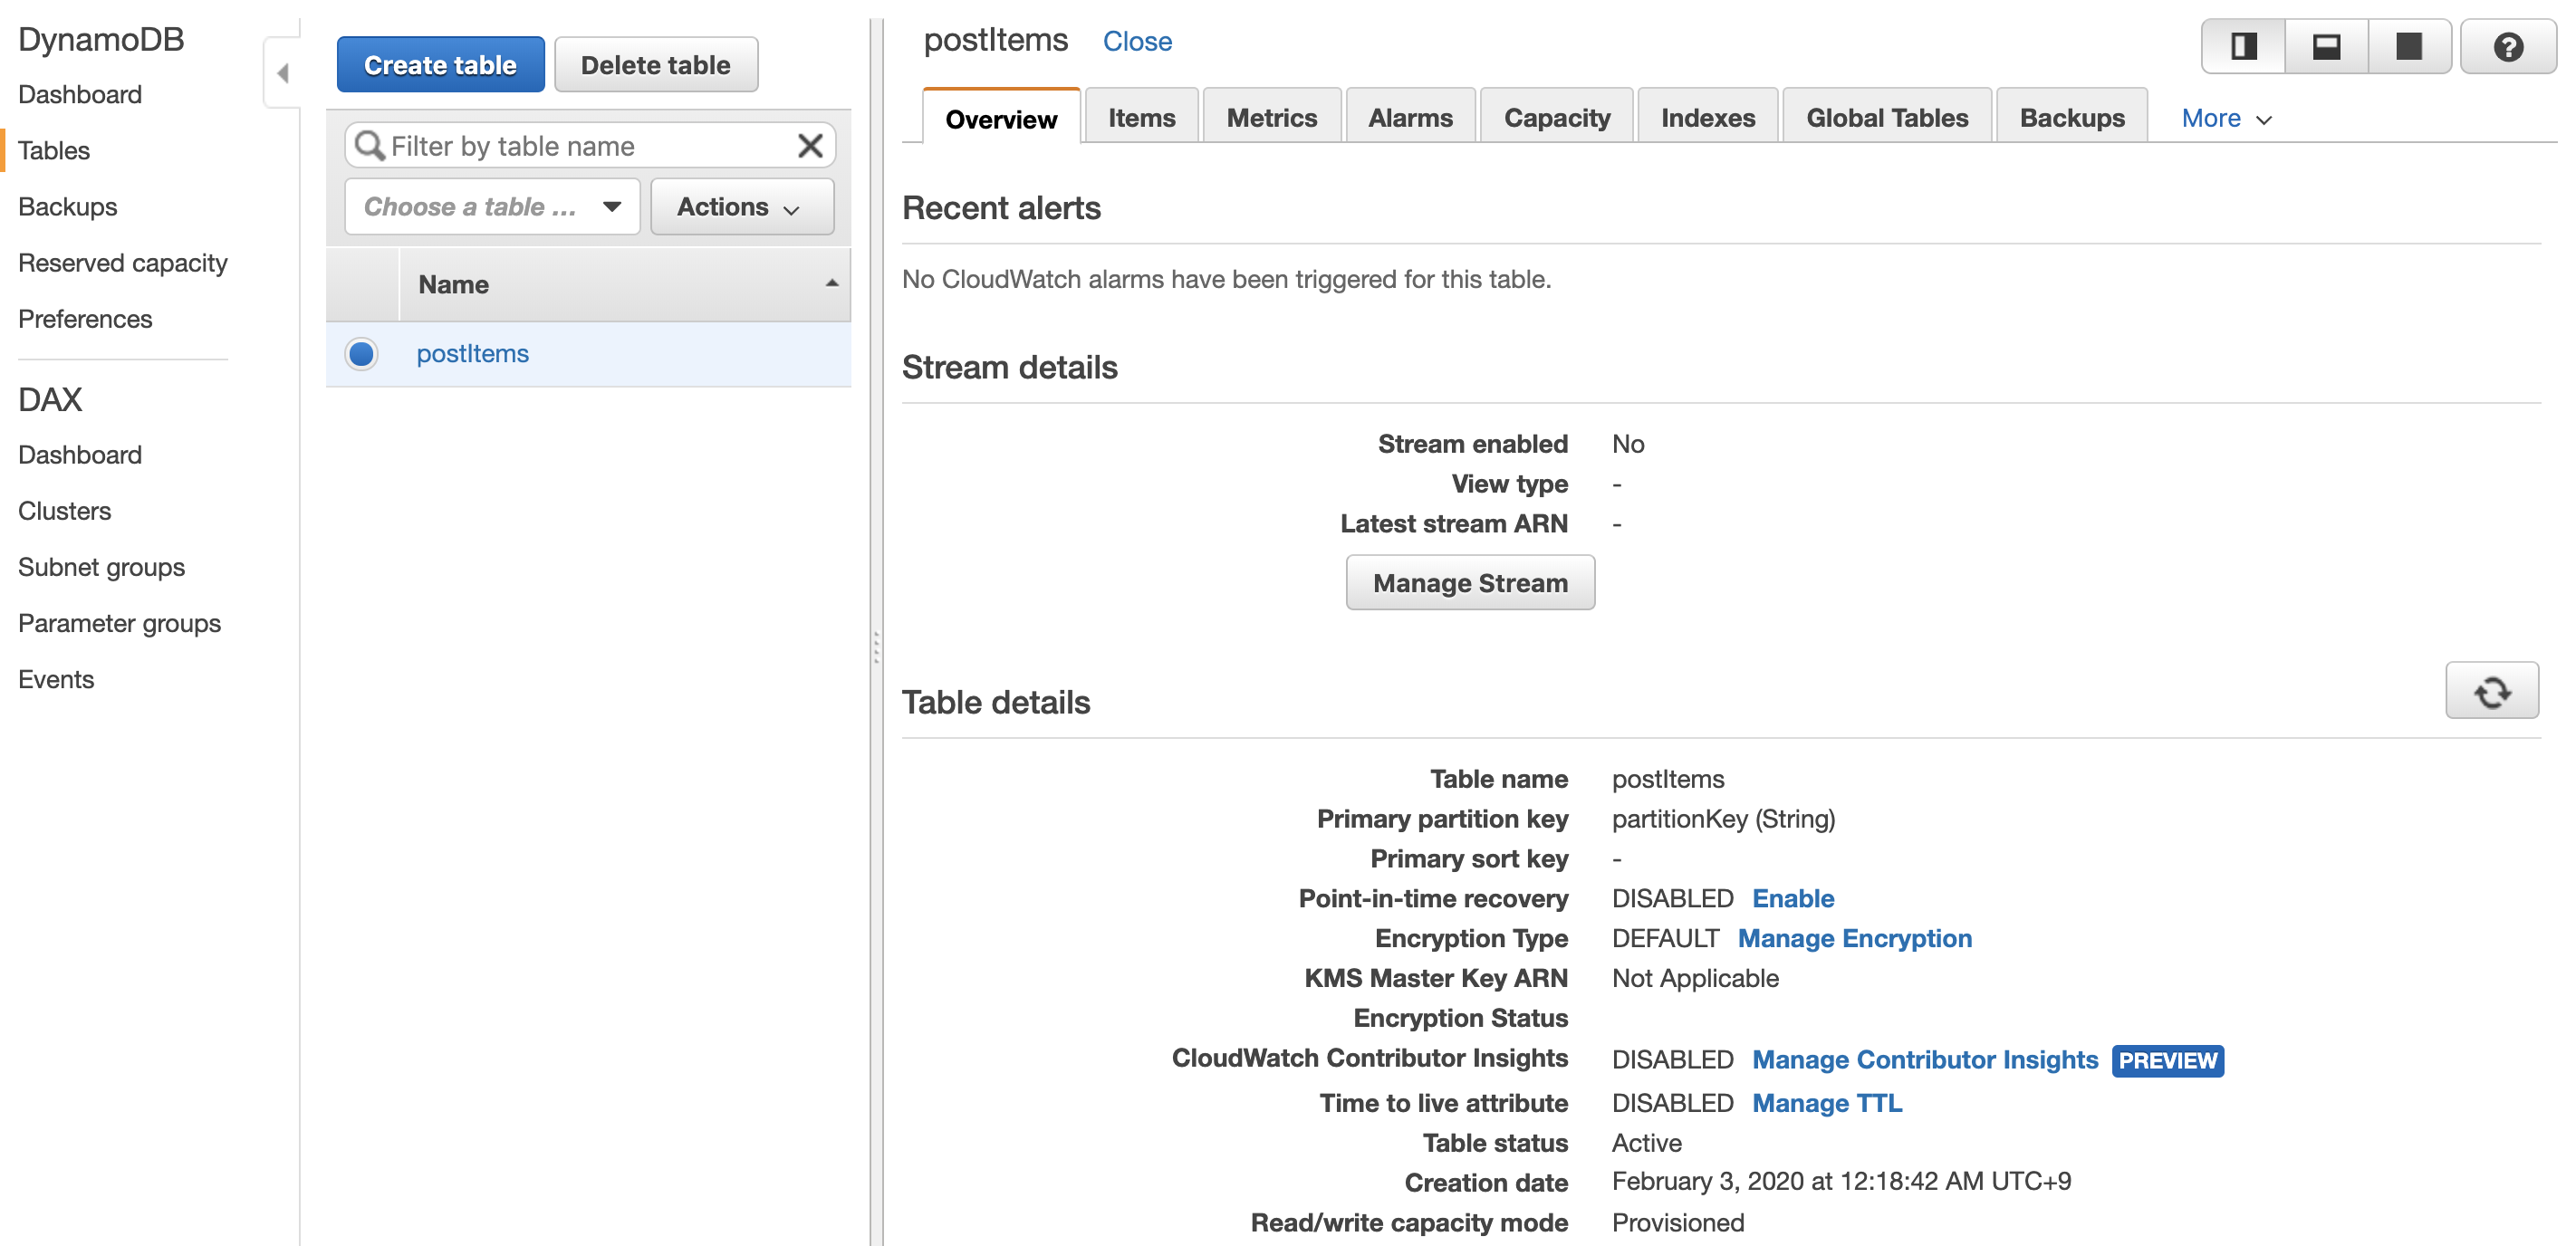The height and width of the screenshot is (1246, 2576).
Task: Collapse the left navigation panel arrow
Action: (x=283, y=73)
